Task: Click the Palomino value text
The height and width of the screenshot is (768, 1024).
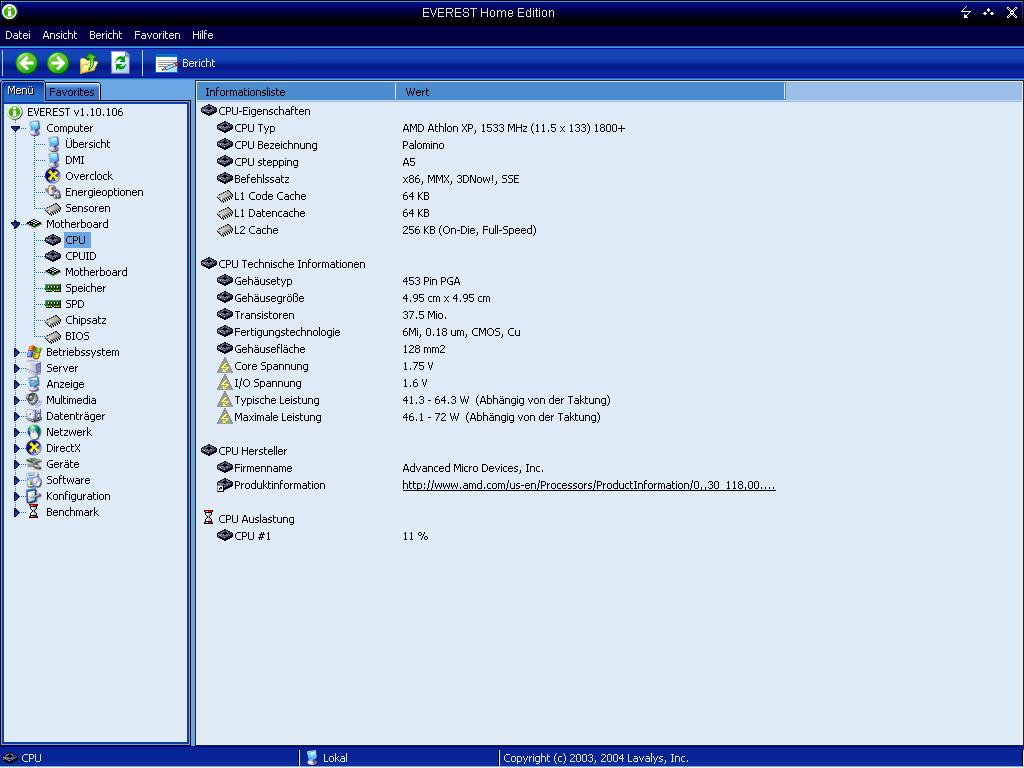Action: 423,146
